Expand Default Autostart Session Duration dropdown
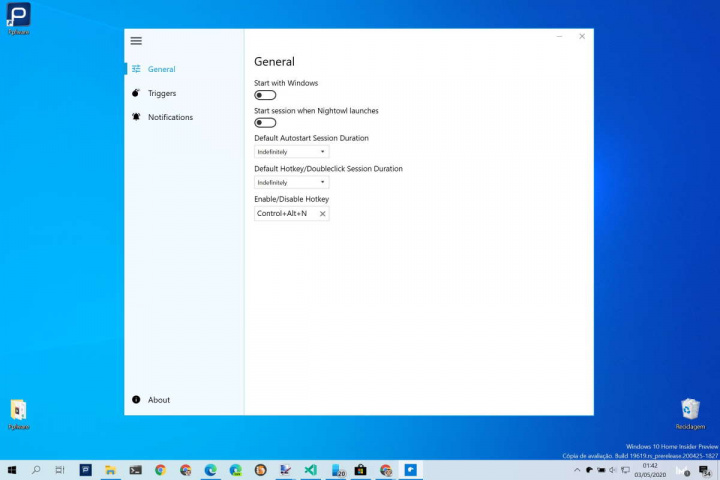Viewport: 720px width, 480px height. [291, 152]
